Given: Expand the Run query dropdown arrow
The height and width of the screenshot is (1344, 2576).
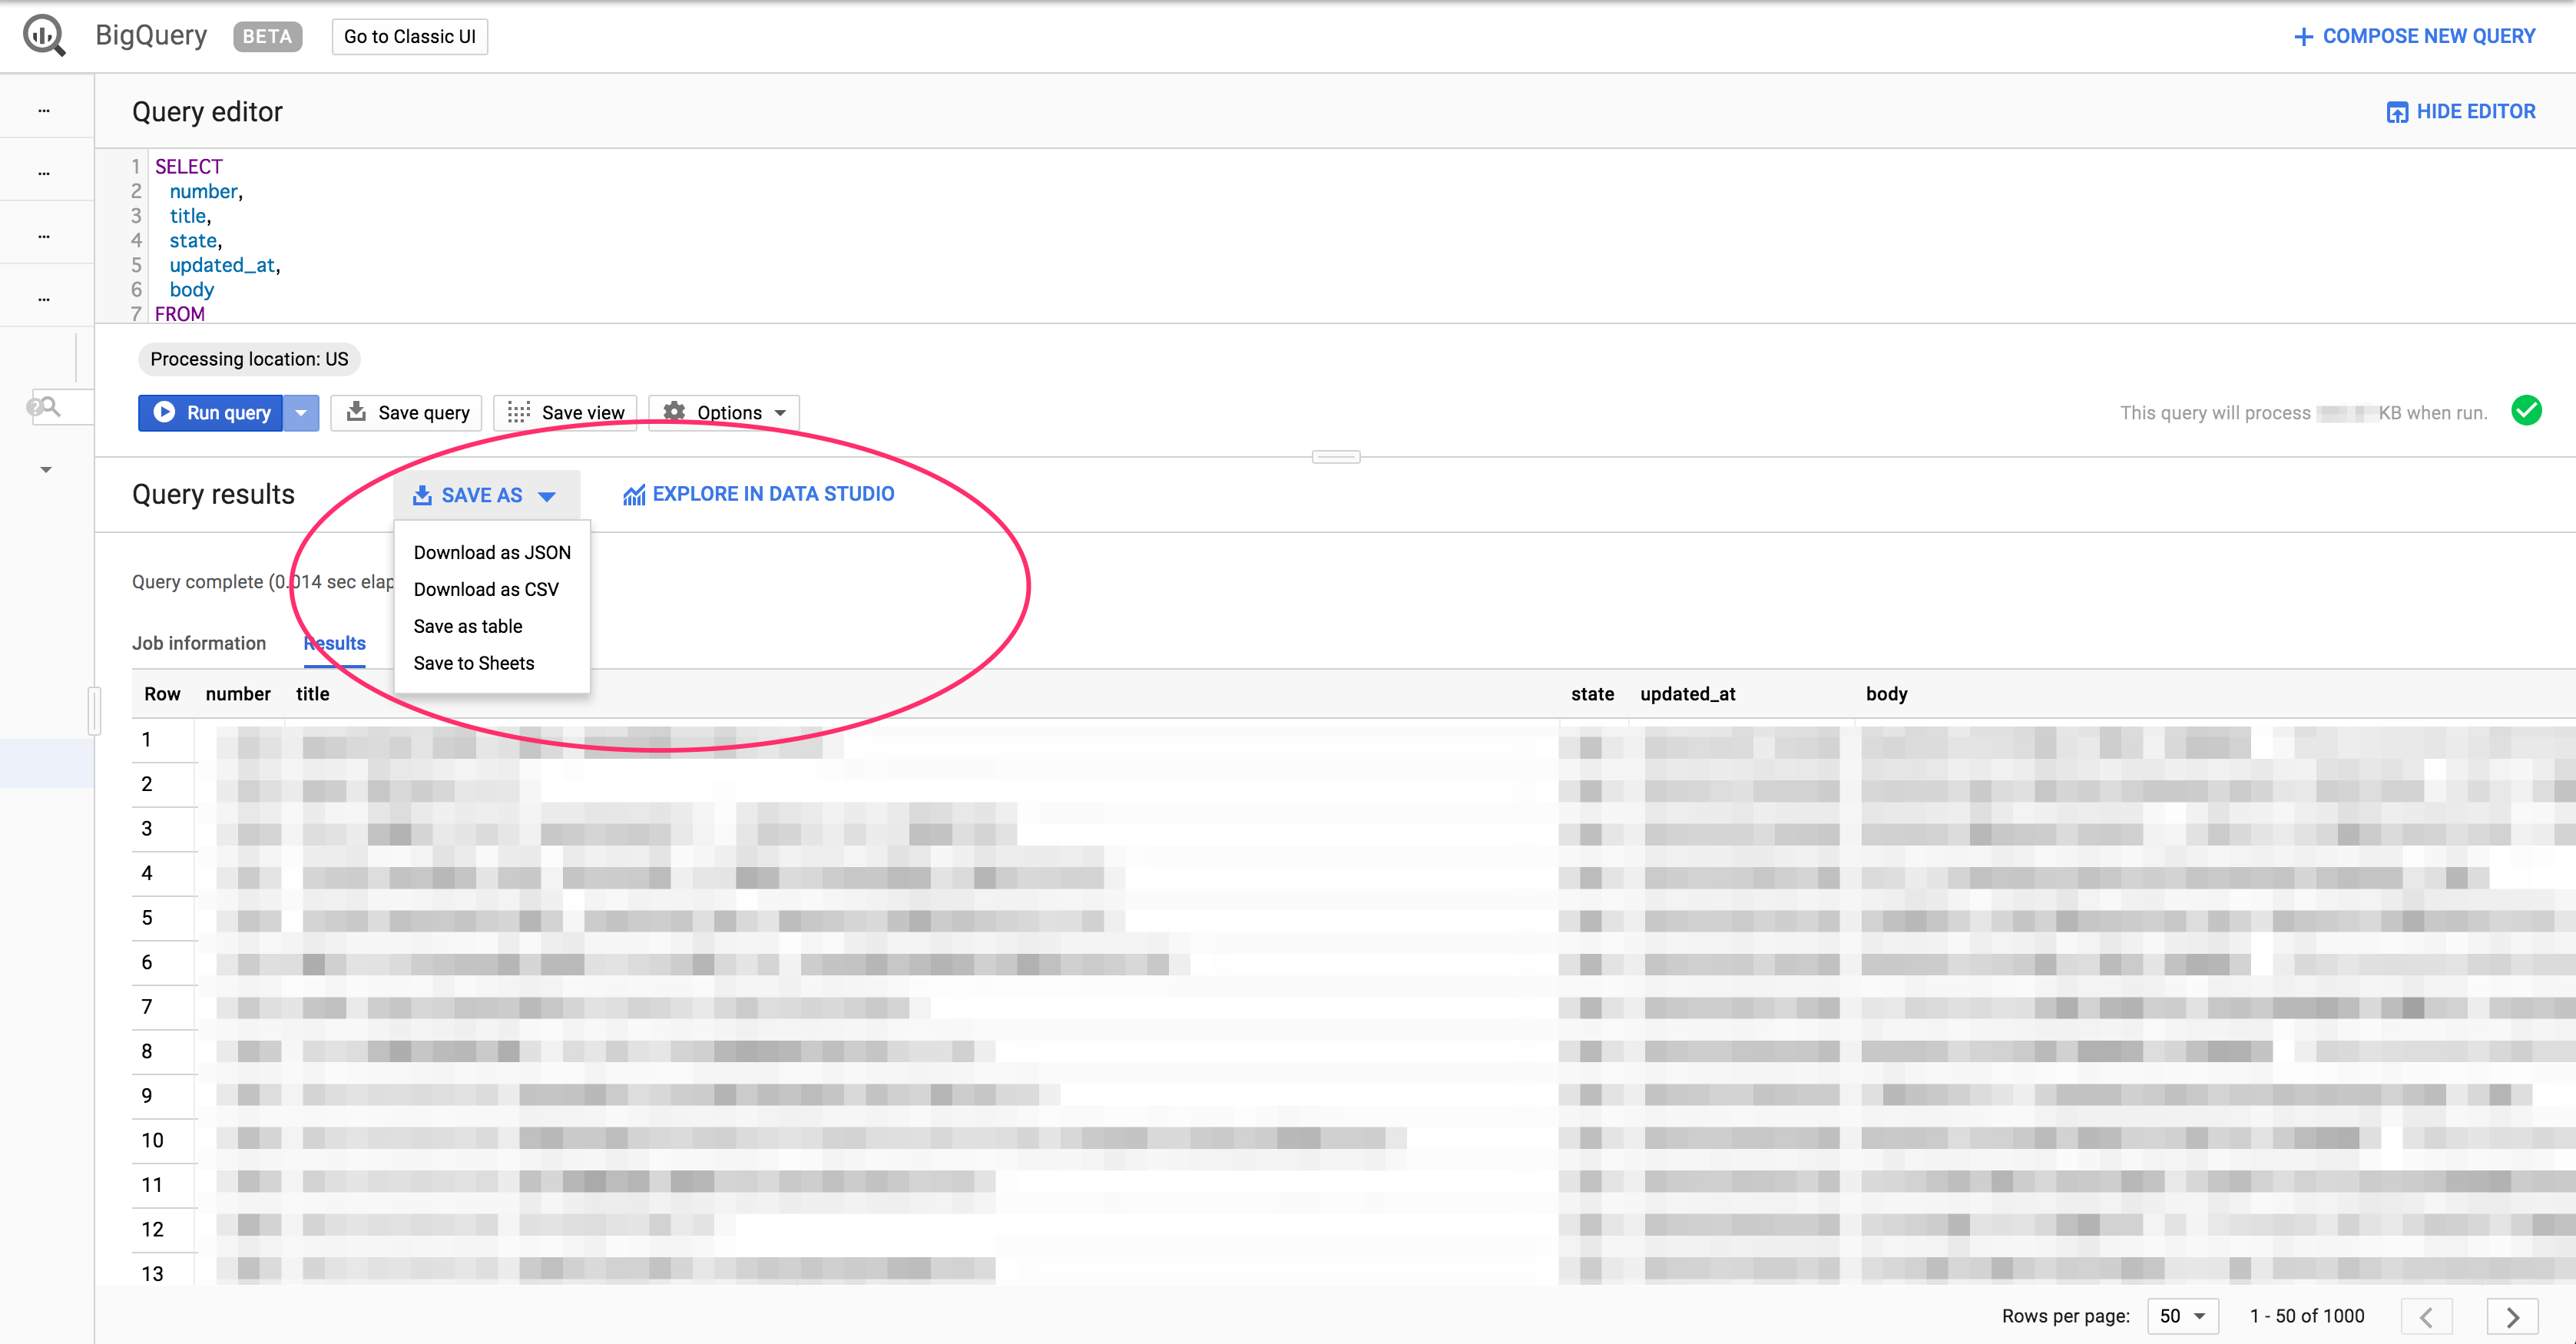Looking at the screenshot, I should (301, 413).
